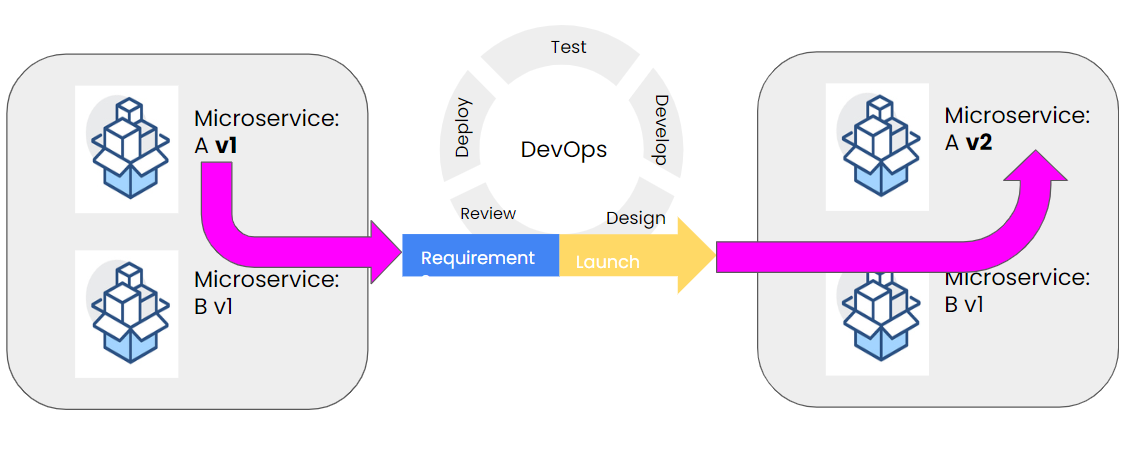This screenshot has width=1122, height=452.
Task: Click the Deploy segment of DevOps ring
Action: [463, 128]
